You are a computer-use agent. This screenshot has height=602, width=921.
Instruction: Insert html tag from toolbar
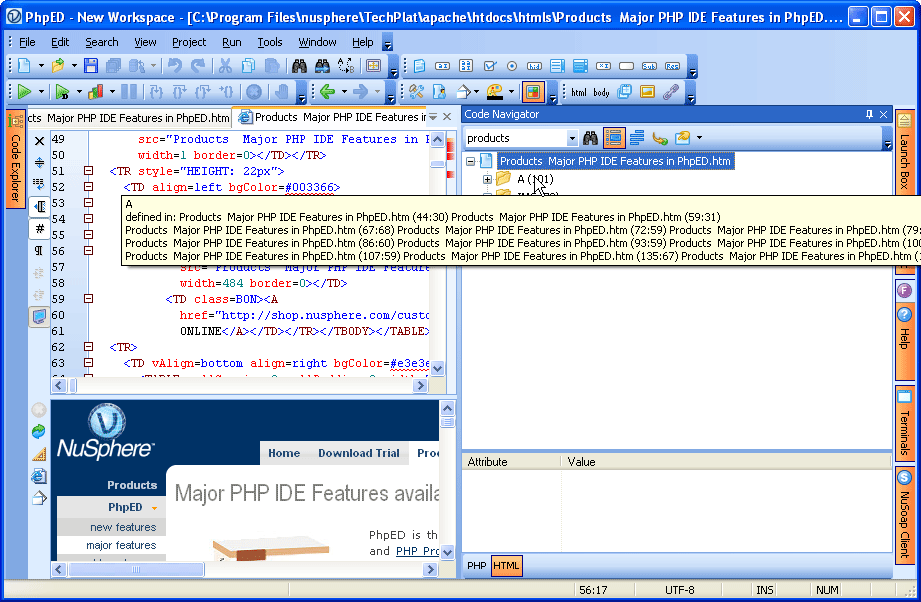pos(579,92)
